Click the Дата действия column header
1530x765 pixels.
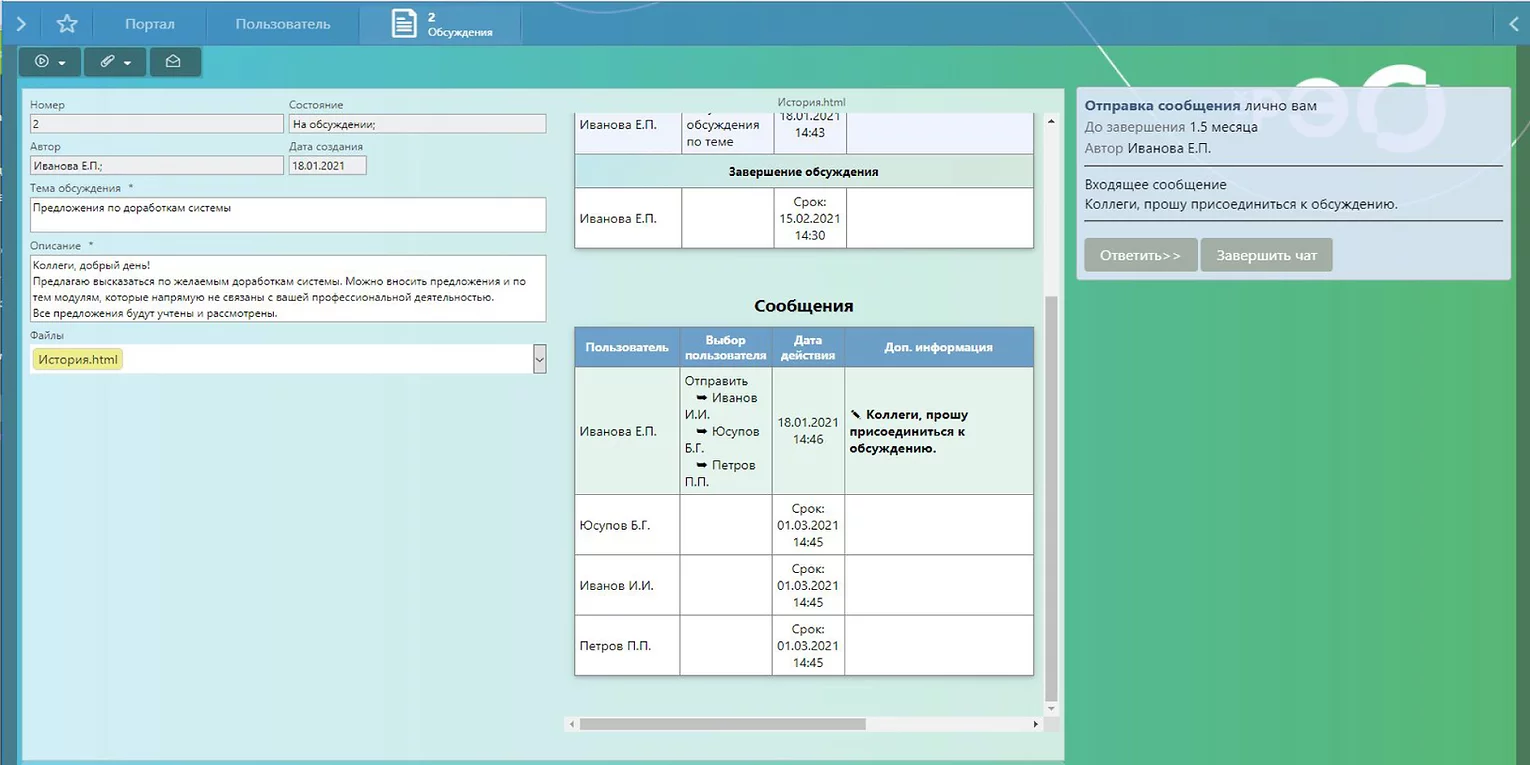[809, 347]
